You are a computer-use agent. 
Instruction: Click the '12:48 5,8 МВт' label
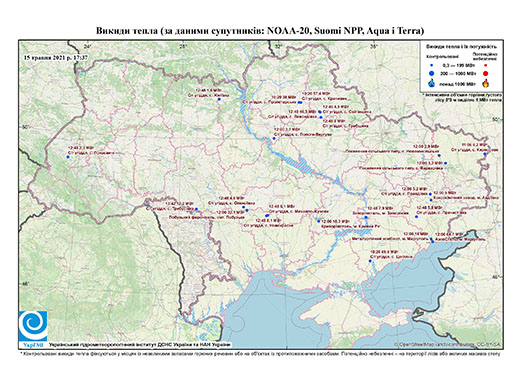[429, 207]
